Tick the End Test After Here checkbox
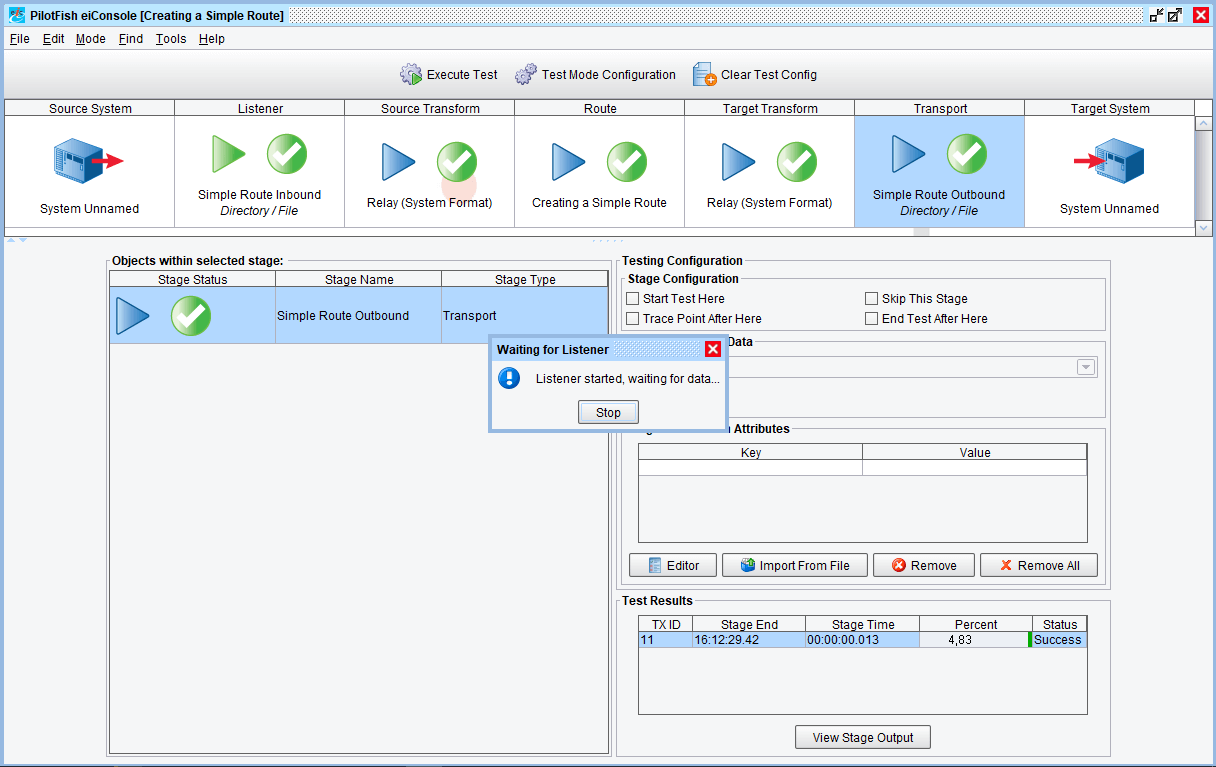Viewport: 1216px width, 767px height. (871, 319)
